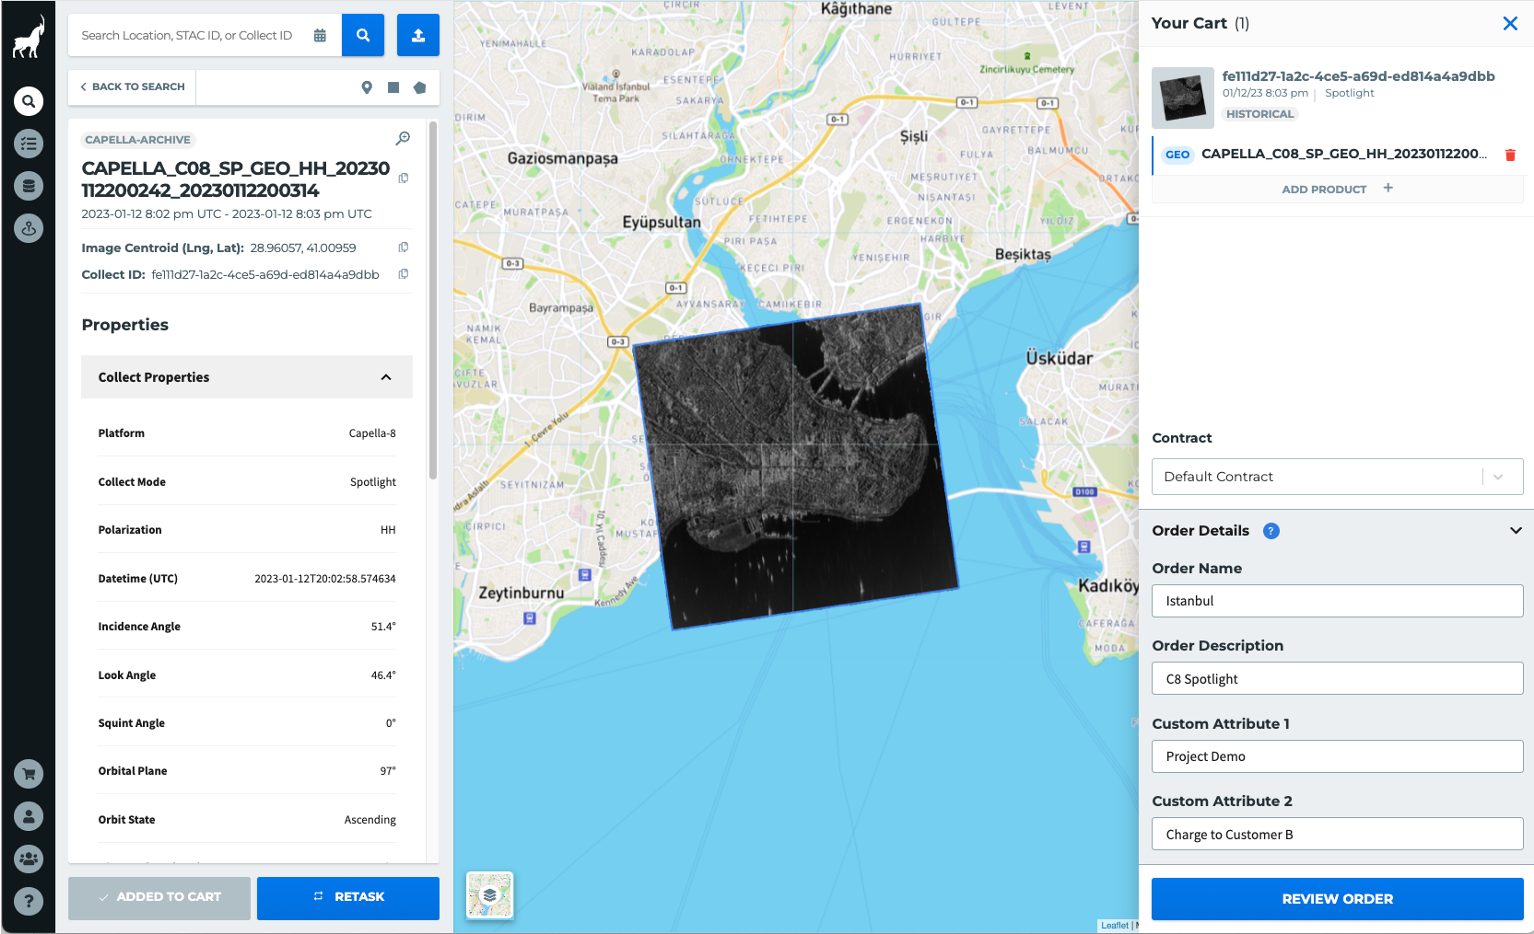The image size is (1534, 934).
Task: Click the HISTORICAL badge in cart
Action: [x=1260, y=114]
